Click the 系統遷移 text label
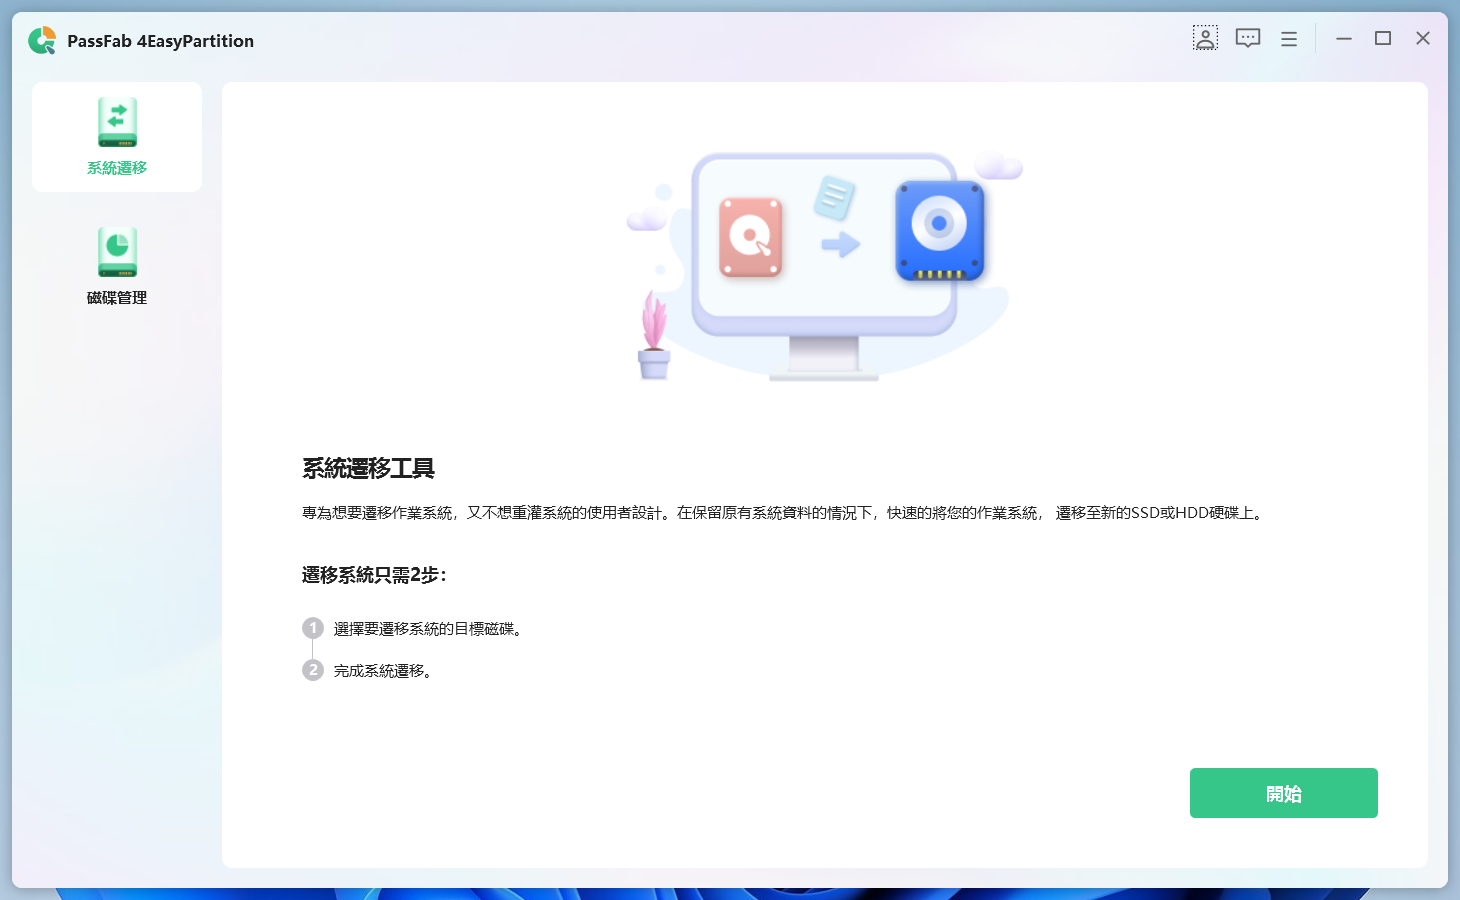This screenshot has width=1460, height=900. [117, 168]
